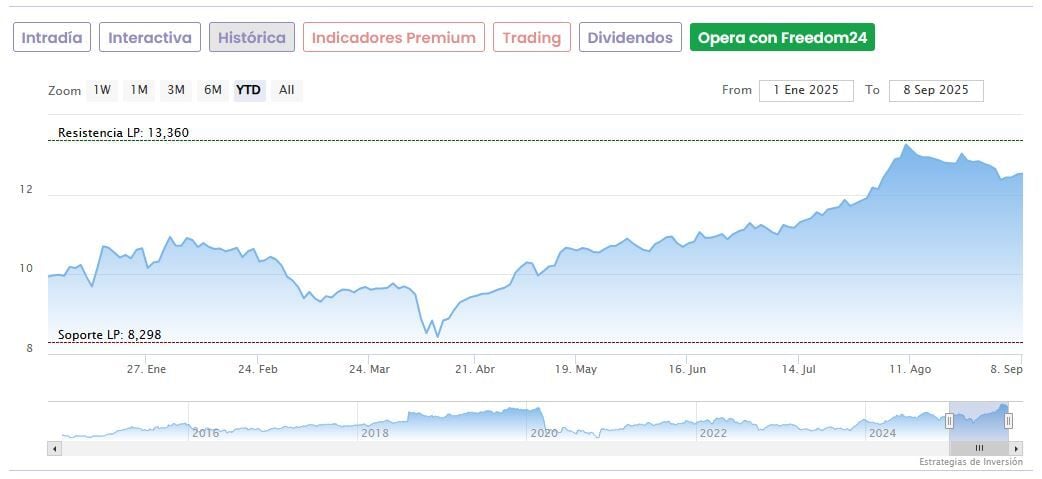Set zoom range to 1W

coord(102,90)
